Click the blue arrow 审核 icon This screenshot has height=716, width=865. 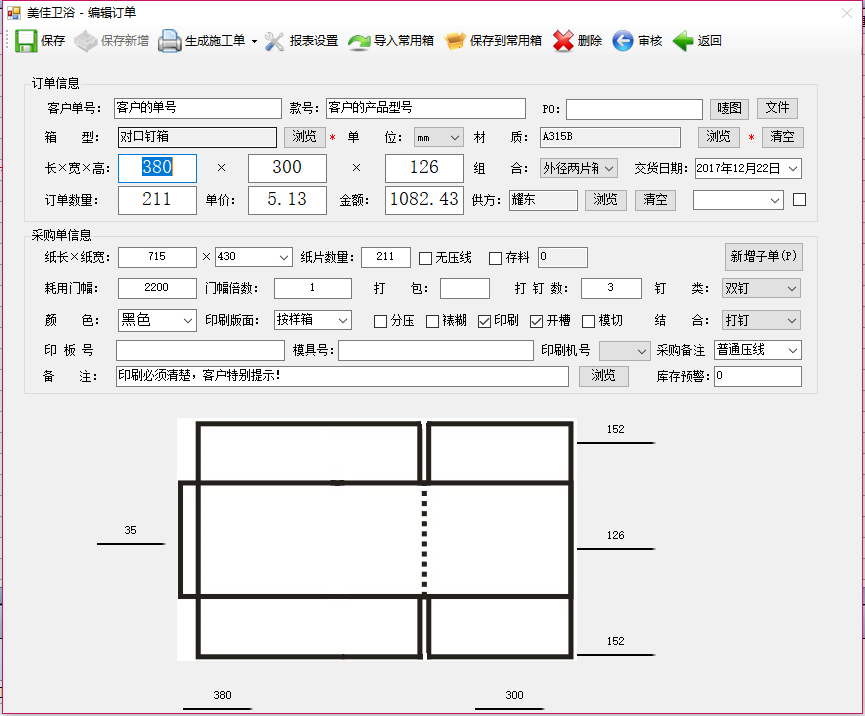pyautogui.click(x=623, y=41)
